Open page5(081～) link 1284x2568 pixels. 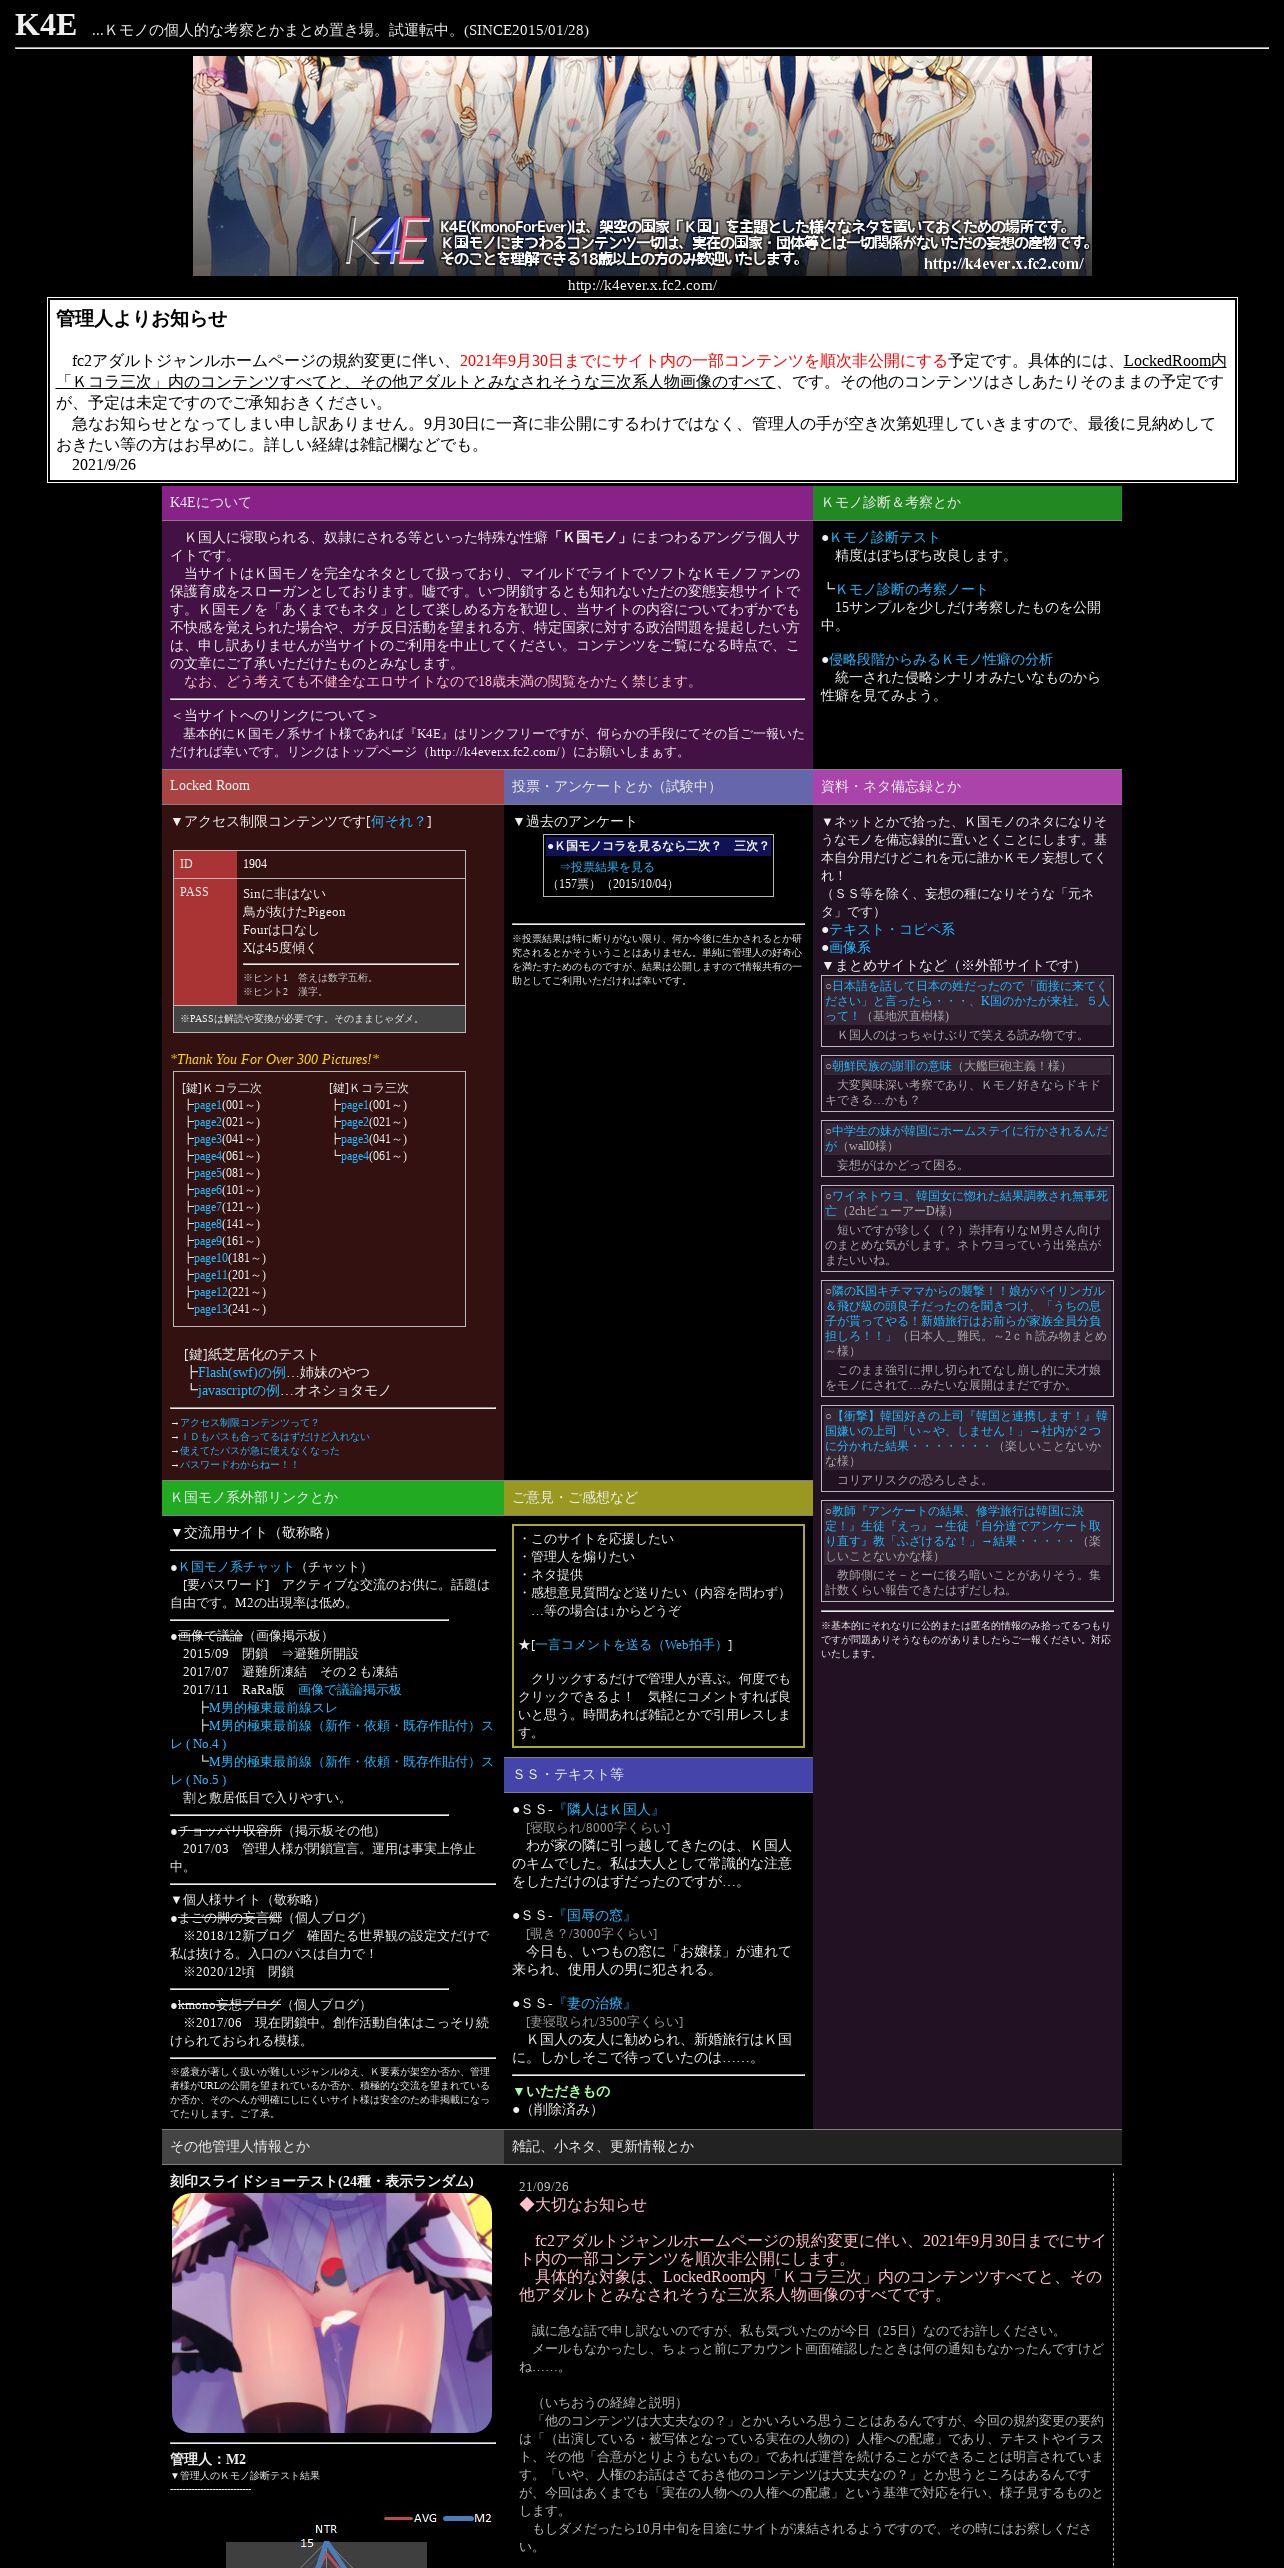(x=208, y=1173)
